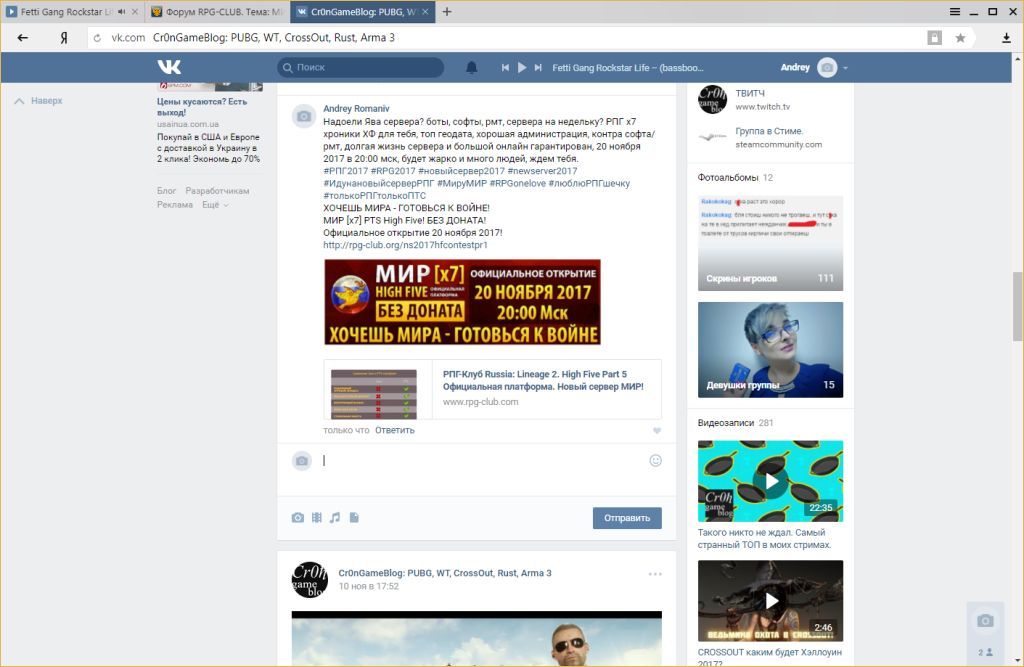Mute audio on Fetti Gang Rockstar tab
This screenshot has height=667, width=1024.
(x=121, y=12)
